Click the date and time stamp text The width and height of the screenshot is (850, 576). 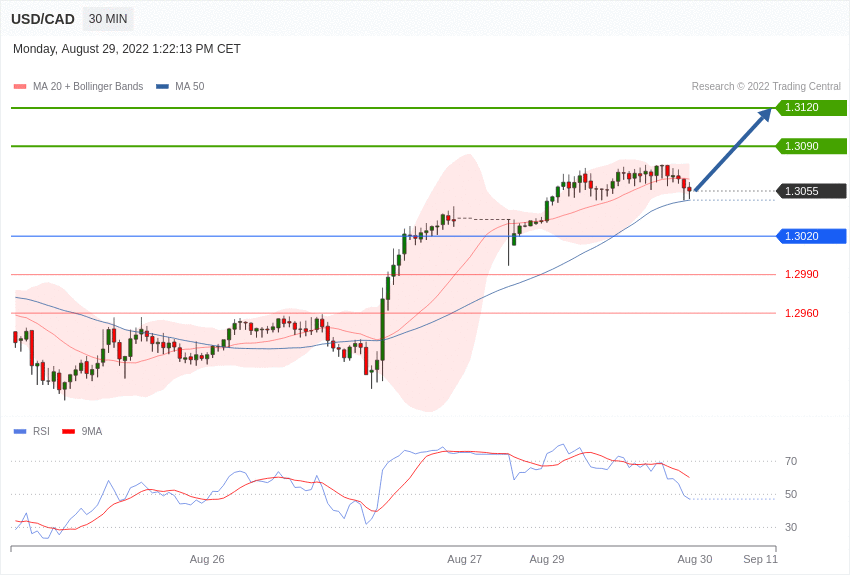point(127,49)
